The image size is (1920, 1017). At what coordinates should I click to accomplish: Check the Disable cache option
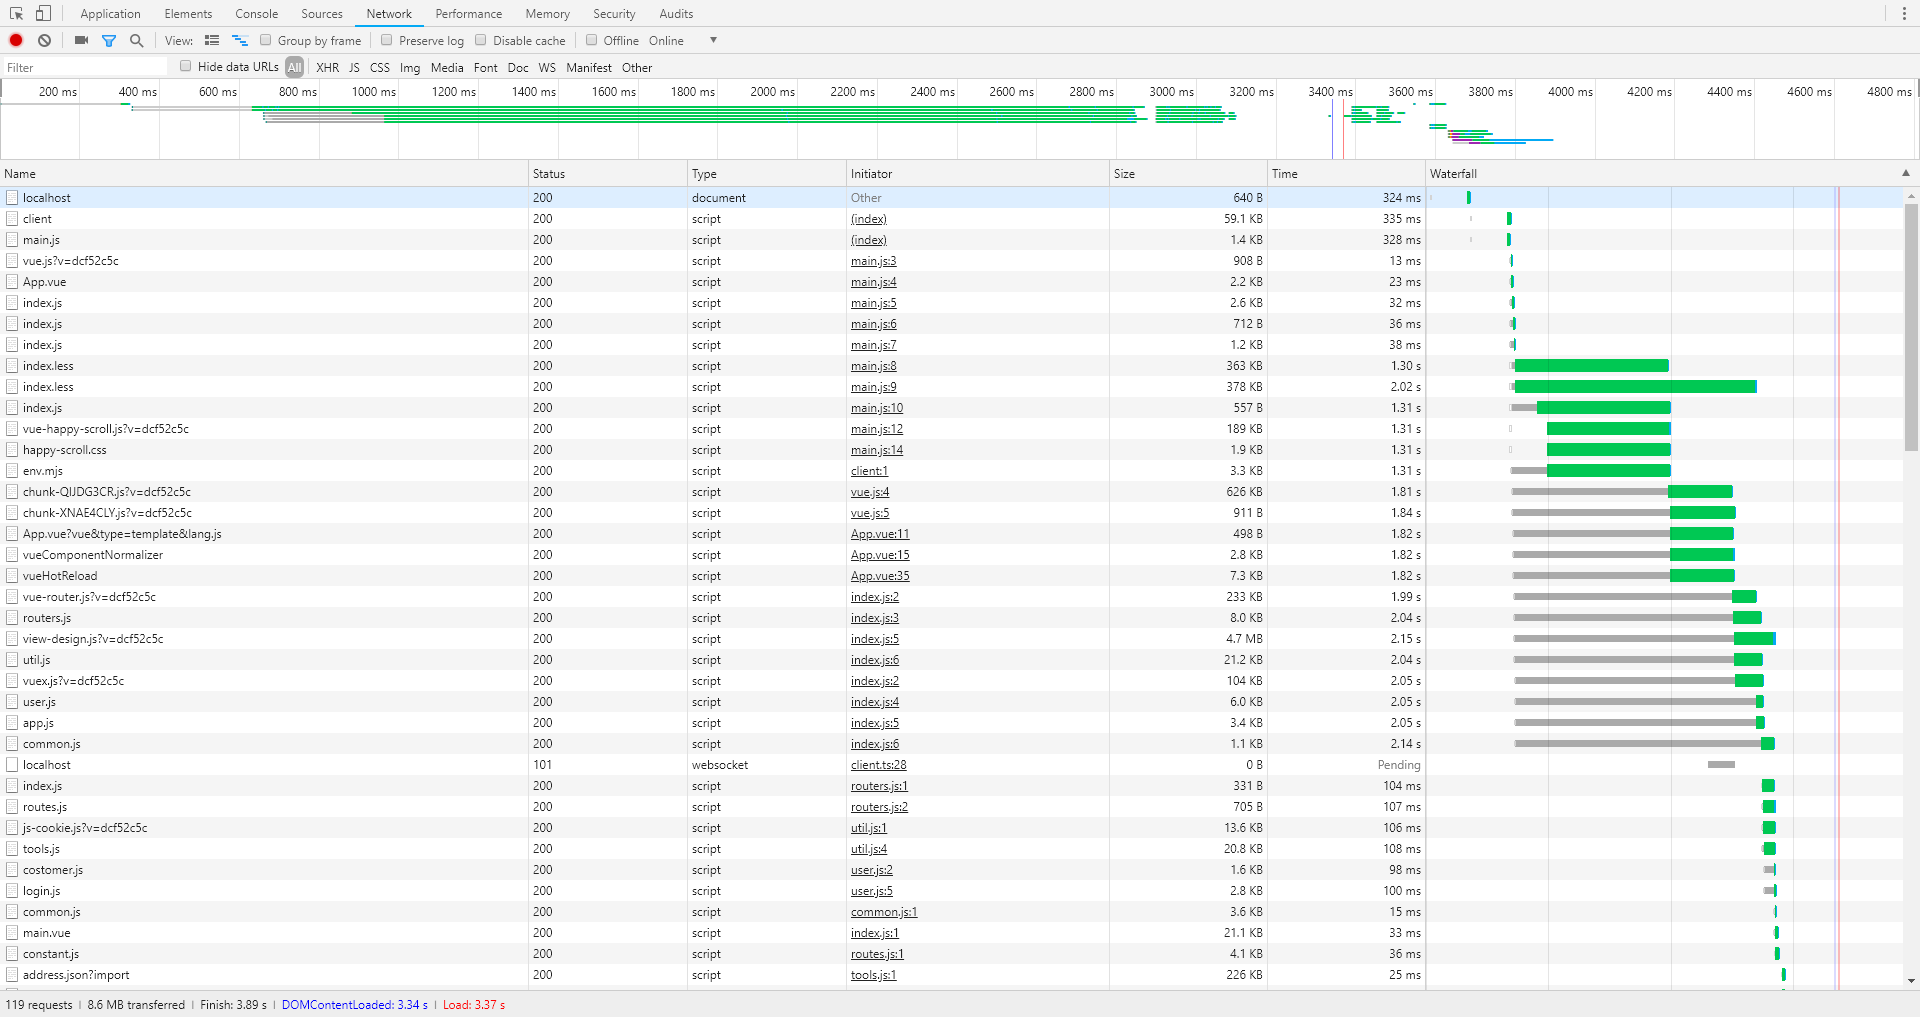tap(481, 40)
